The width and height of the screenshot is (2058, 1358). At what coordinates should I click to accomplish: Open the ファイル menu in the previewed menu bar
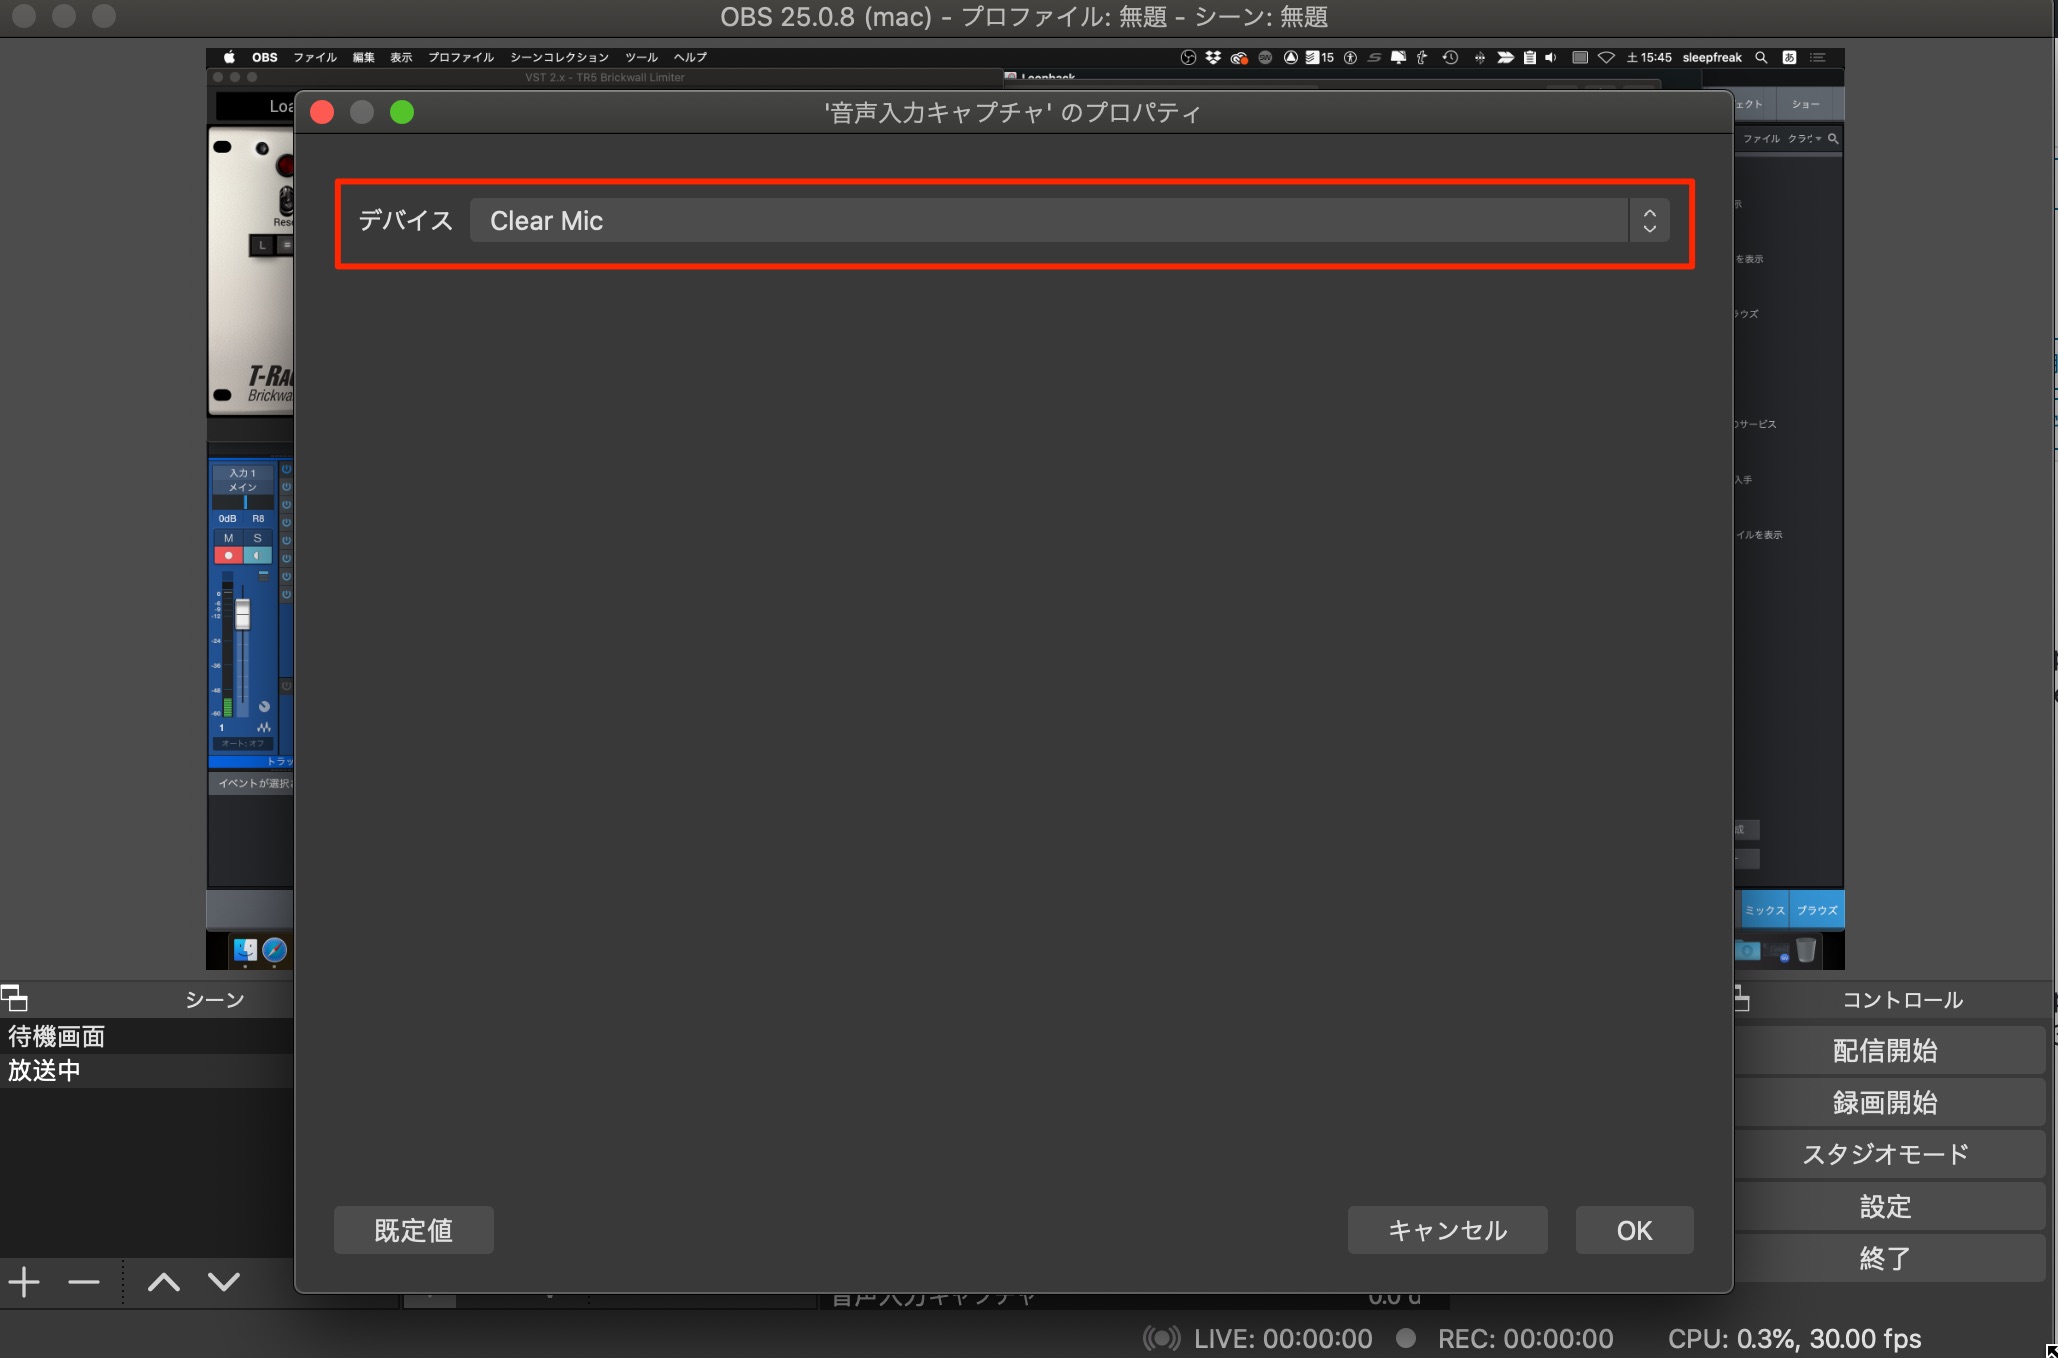[x=315, y=57]
